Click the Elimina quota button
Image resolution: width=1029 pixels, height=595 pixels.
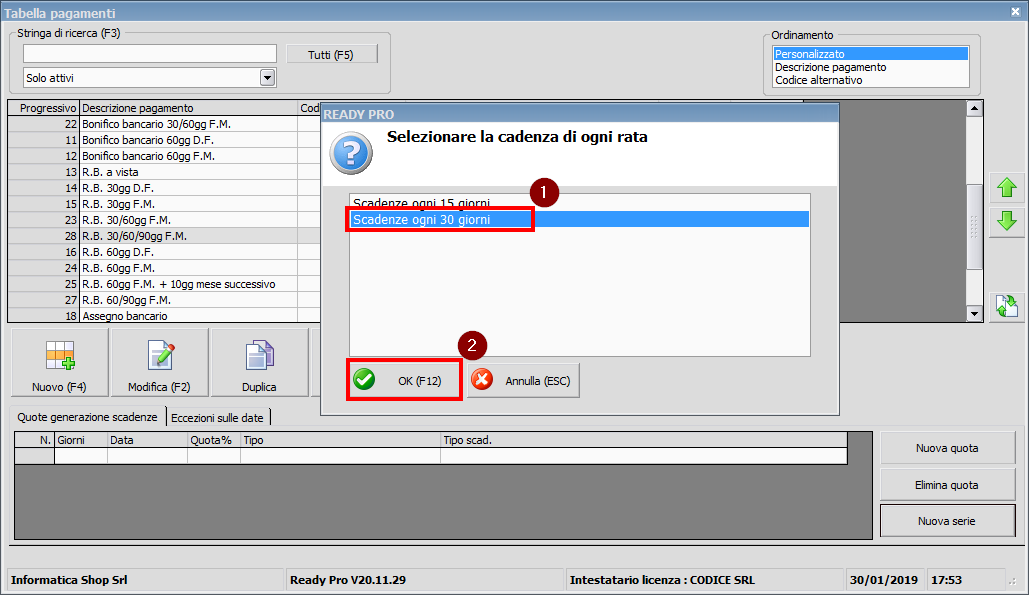(947, 485)
